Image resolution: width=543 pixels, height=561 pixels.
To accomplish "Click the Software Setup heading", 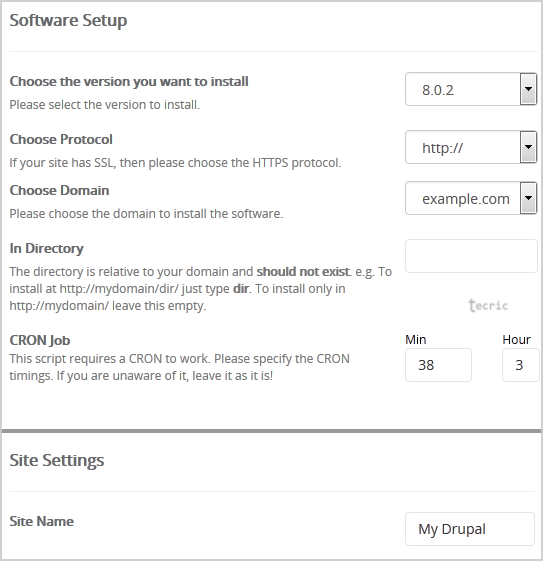I will 68,20.
